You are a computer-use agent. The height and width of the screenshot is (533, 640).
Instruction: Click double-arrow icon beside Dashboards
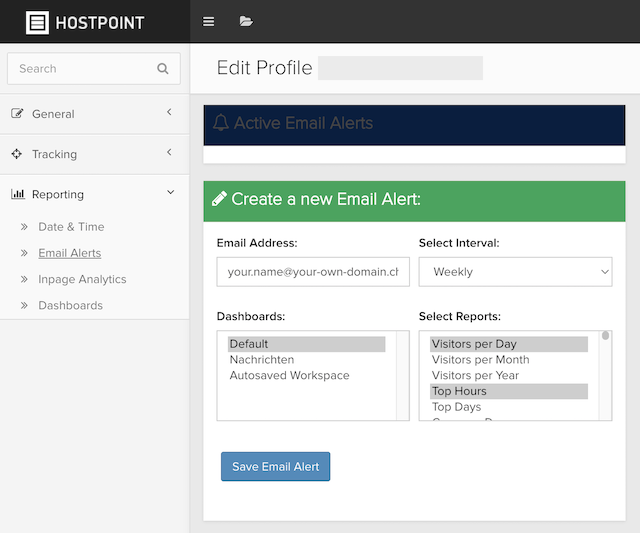(x=24, y=305)
